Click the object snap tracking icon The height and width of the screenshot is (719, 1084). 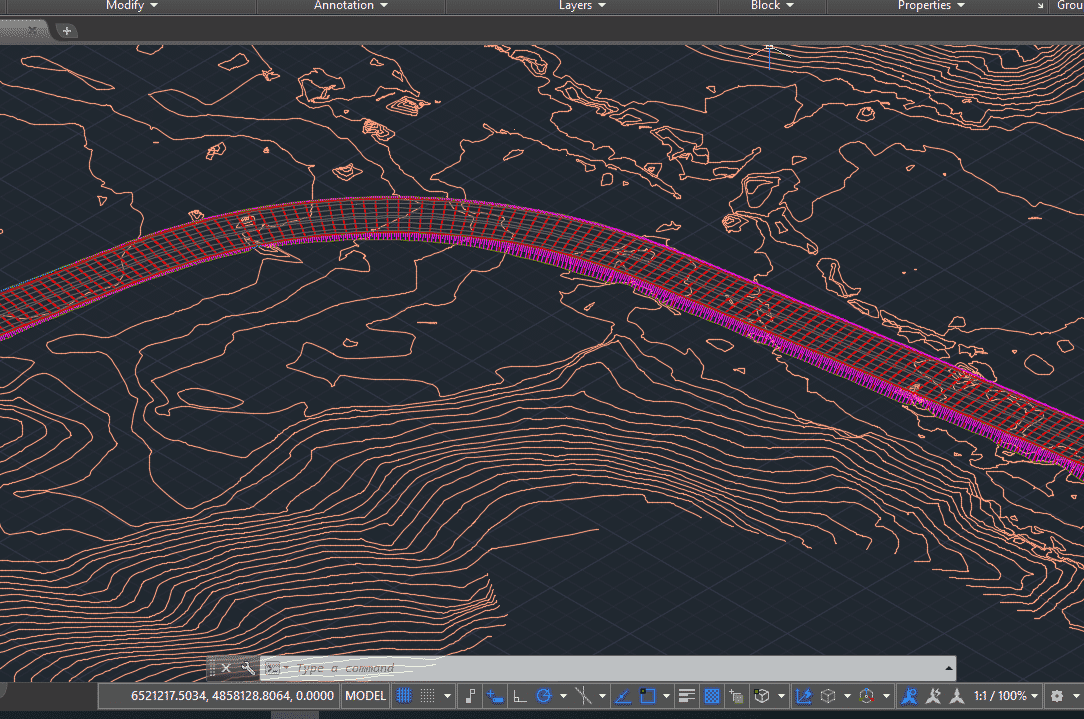pos(621,695)
